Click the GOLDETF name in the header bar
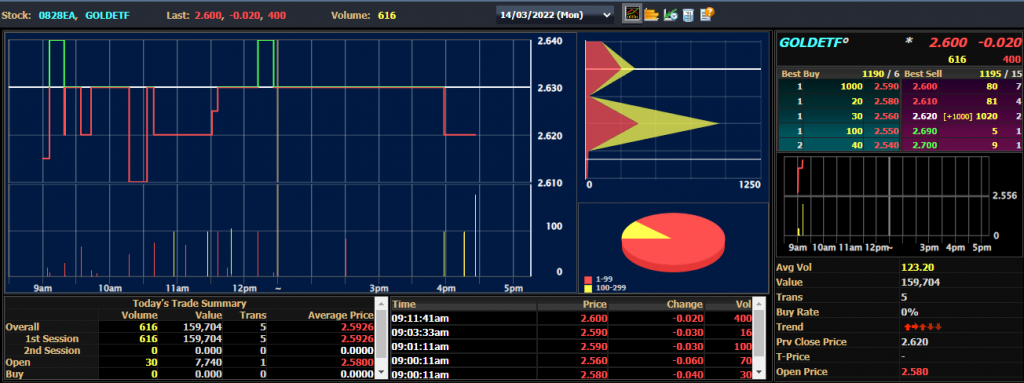This screenshot has height=383, width=1024. point(108,15)
